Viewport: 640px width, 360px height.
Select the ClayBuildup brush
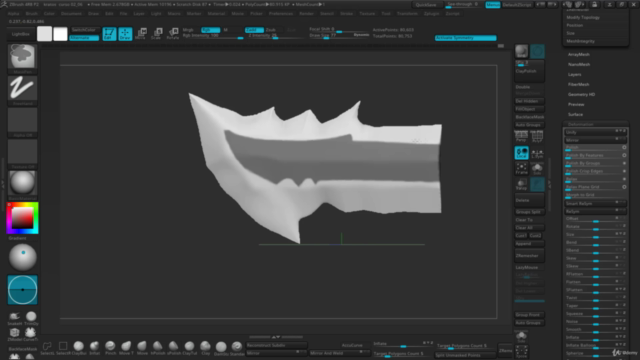click(79, 348)
